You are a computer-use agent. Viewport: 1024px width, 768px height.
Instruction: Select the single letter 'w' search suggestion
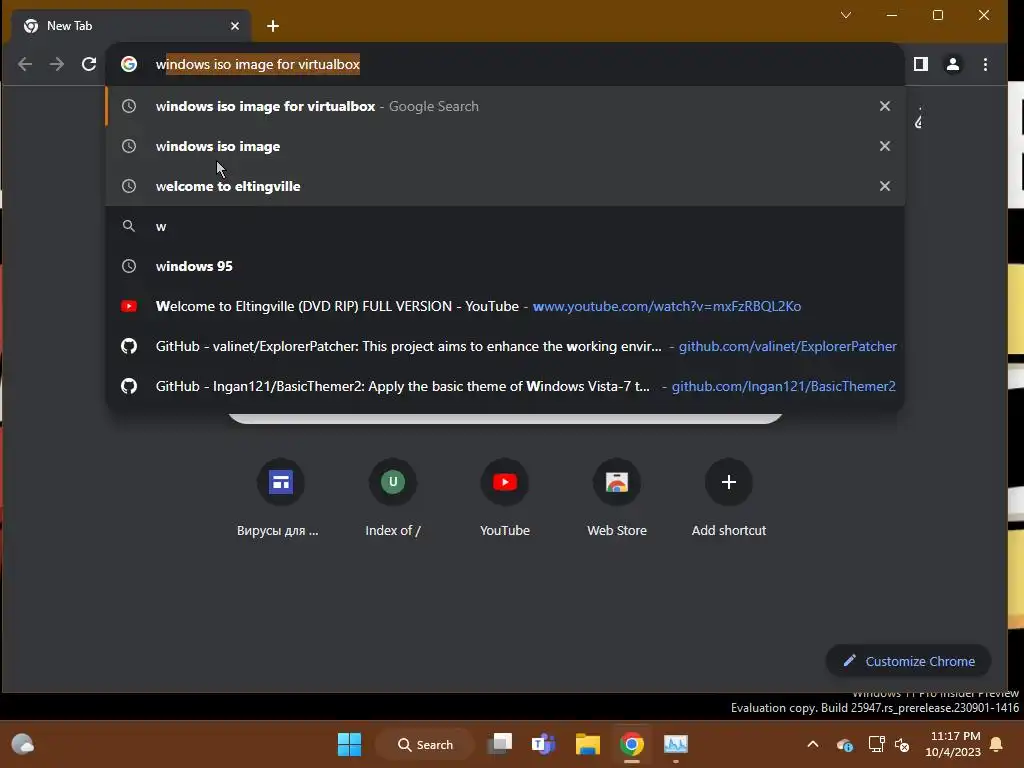[x=505, y=226]
